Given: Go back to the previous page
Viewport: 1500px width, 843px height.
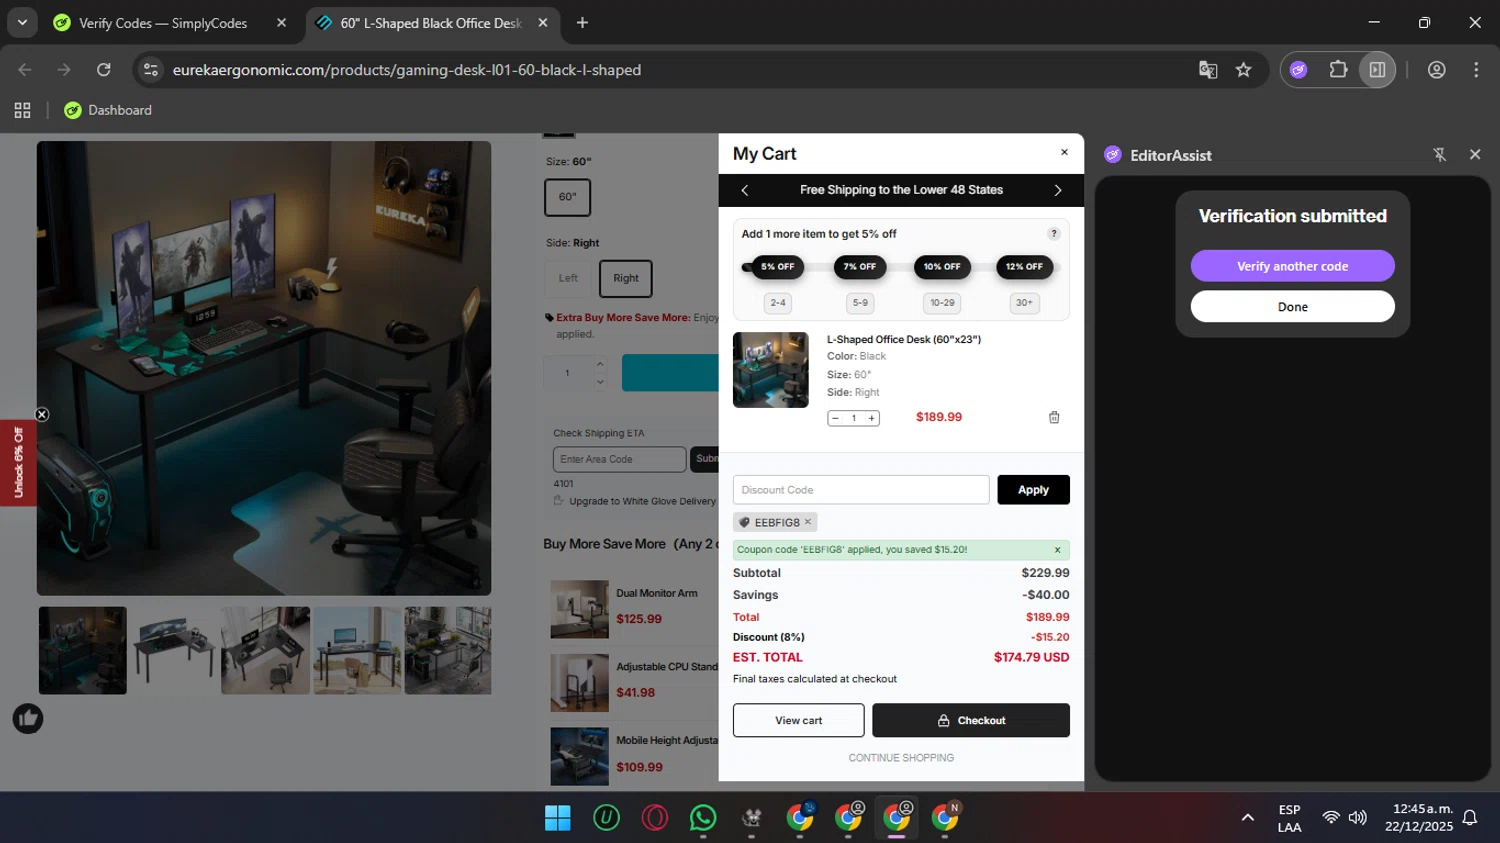Looking at the screenshot, I should tap(25, 70).
